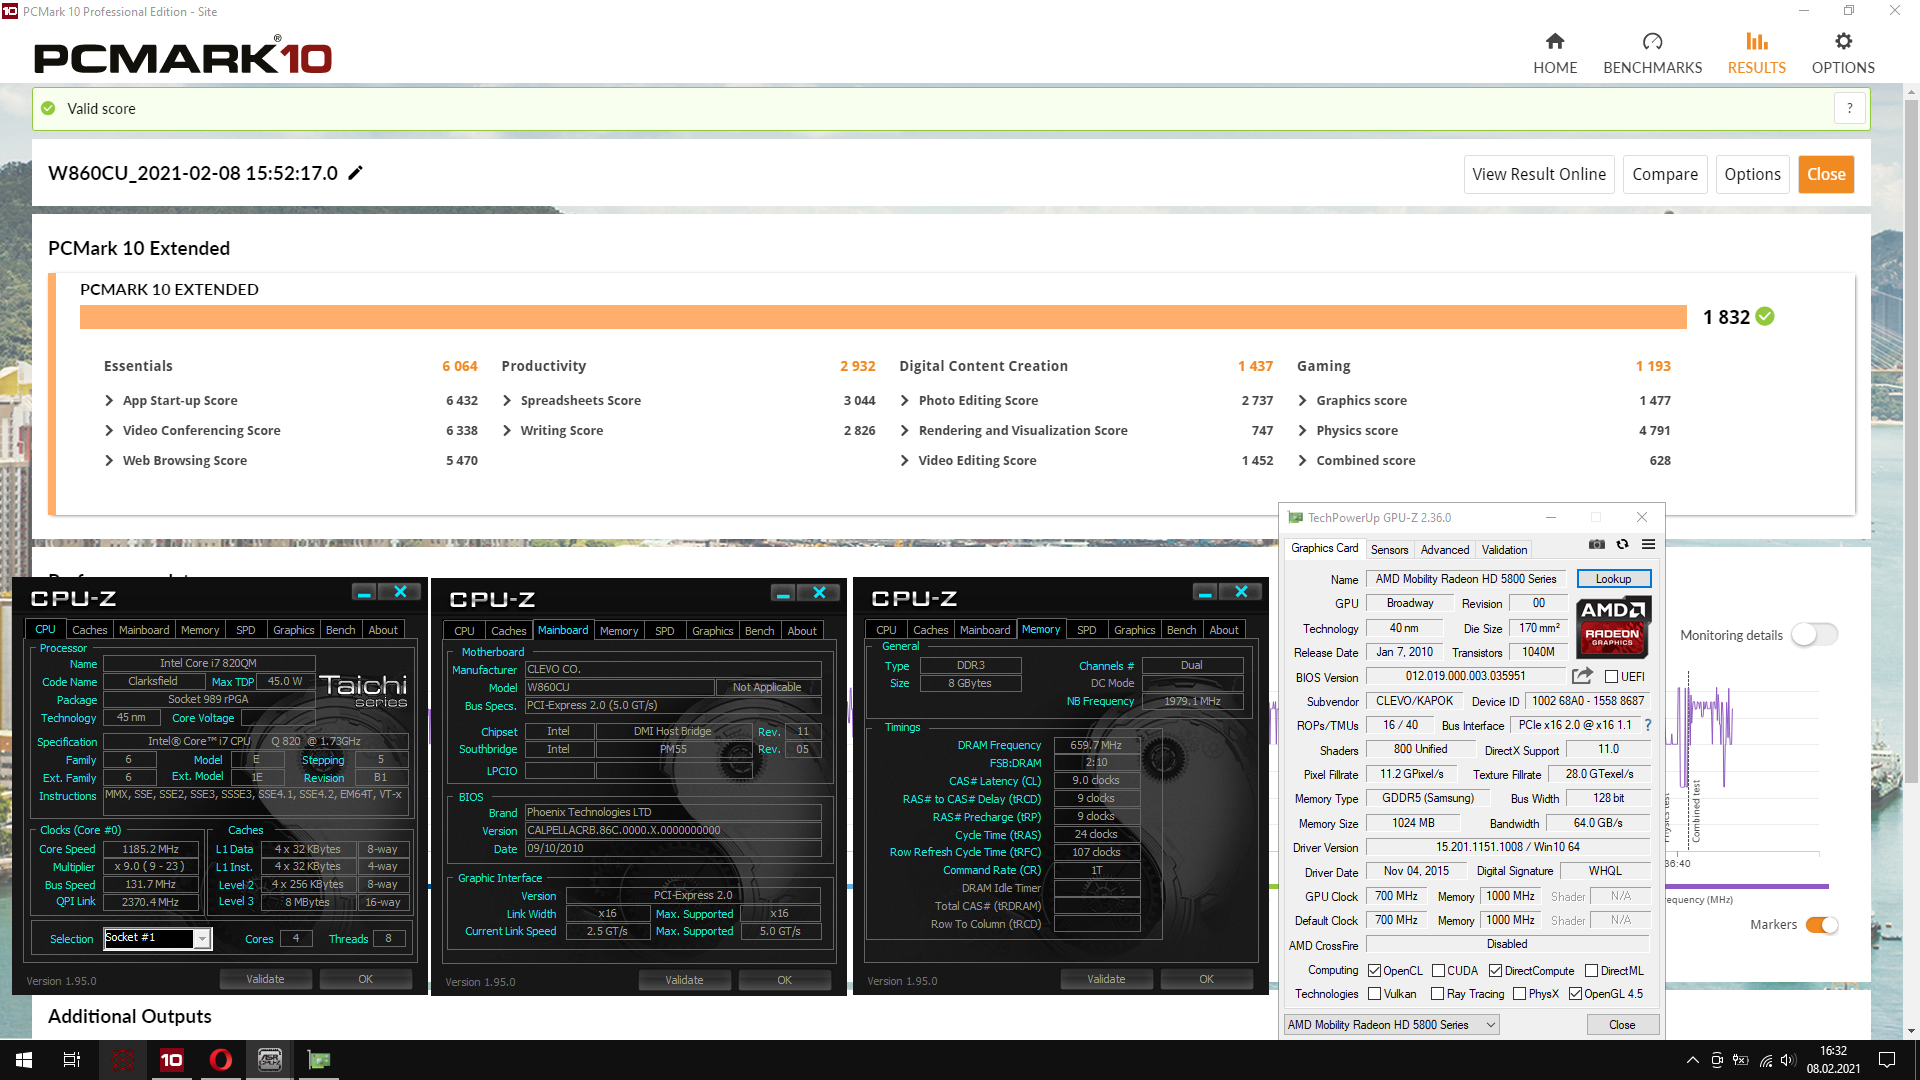The height and width of the screenshot is (1080, 1920).
Task: Click the GPU-Z Lookup button
Action: click(1613, 579)
